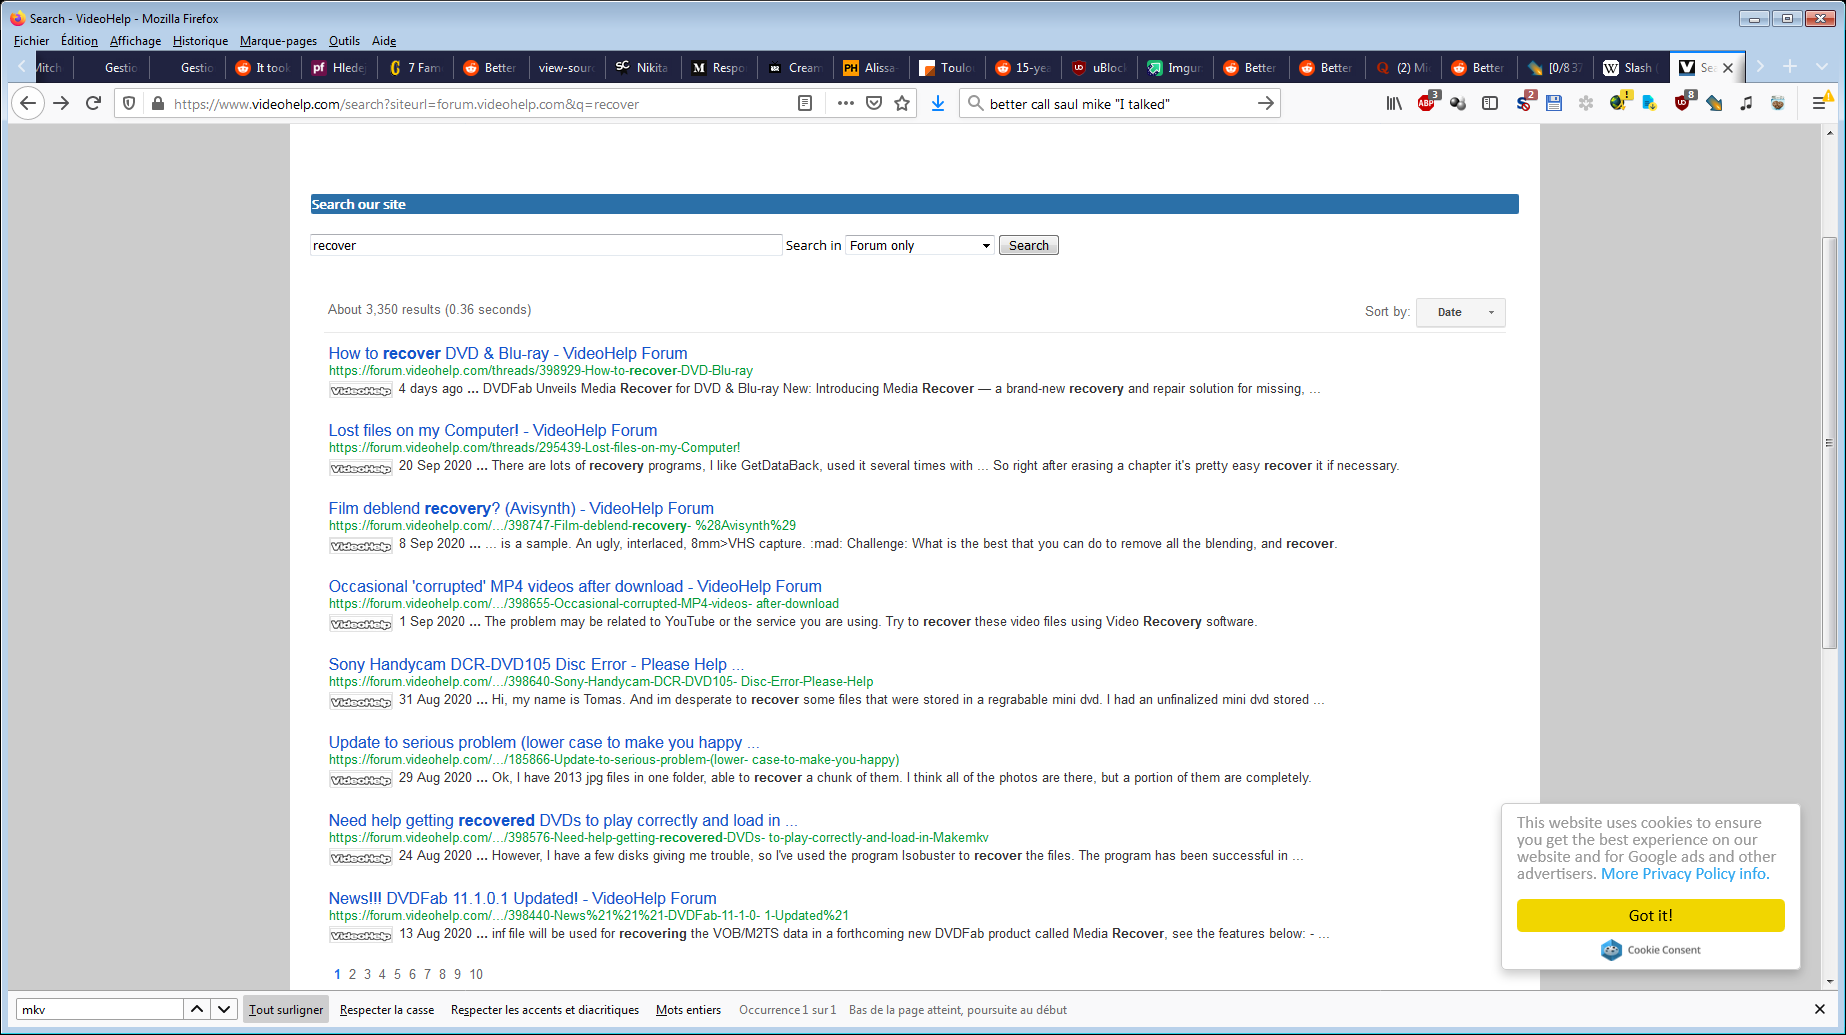This screenshot has height=1035, width=1846.
Task: Open 'News!!! DVDFab 11.1.0.1 Updated!' result
Action: [522, 898]
